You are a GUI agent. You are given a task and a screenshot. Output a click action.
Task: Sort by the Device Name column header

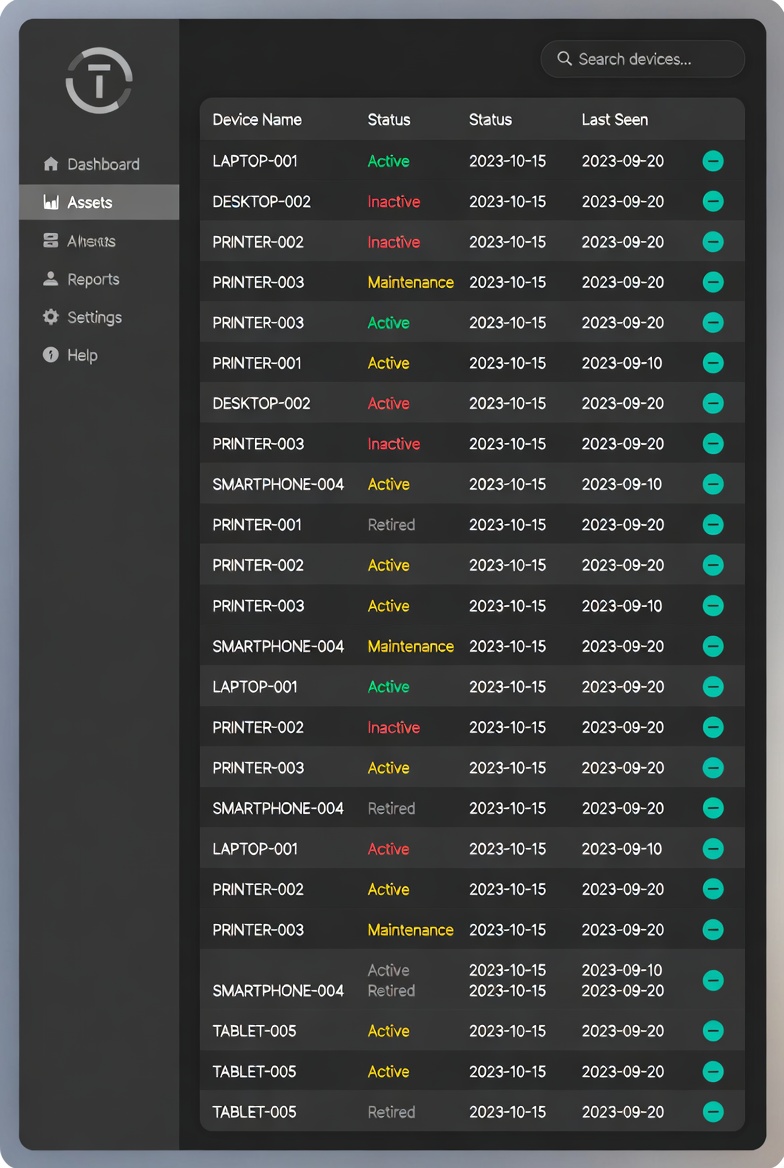click(x=257, y=119)
